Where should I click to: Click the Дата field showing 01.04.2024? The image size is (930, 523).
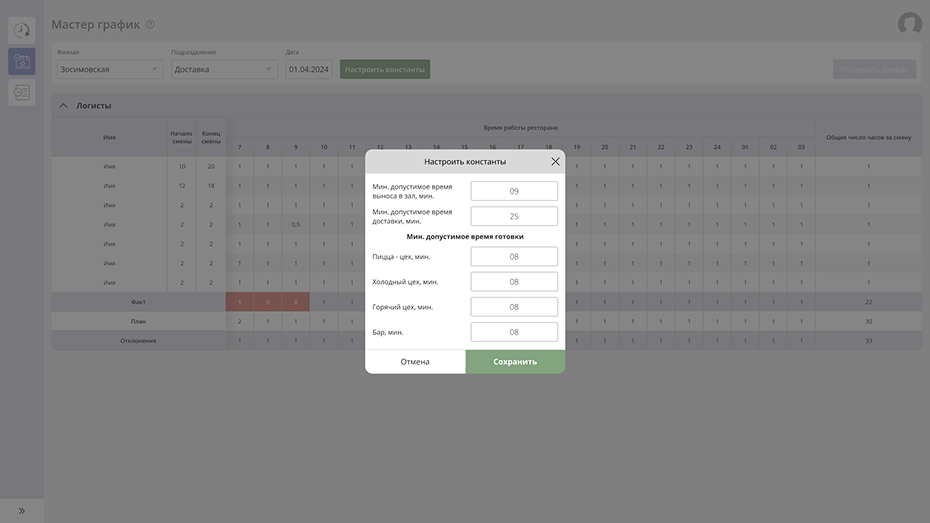tap(309, 69)
